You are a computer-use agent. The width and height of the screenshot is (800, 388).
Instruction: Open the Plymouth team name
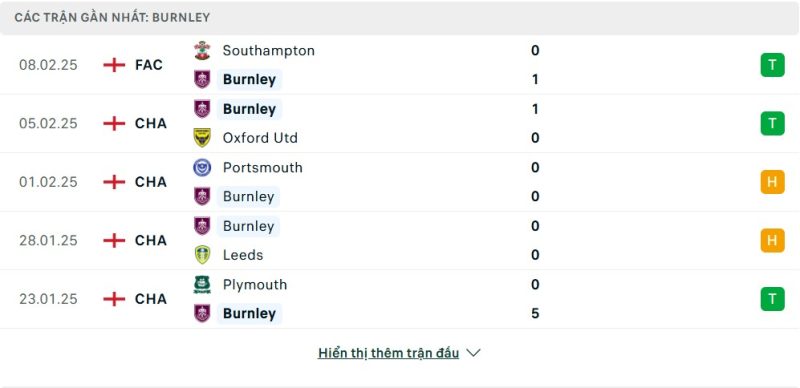point(255,284)
